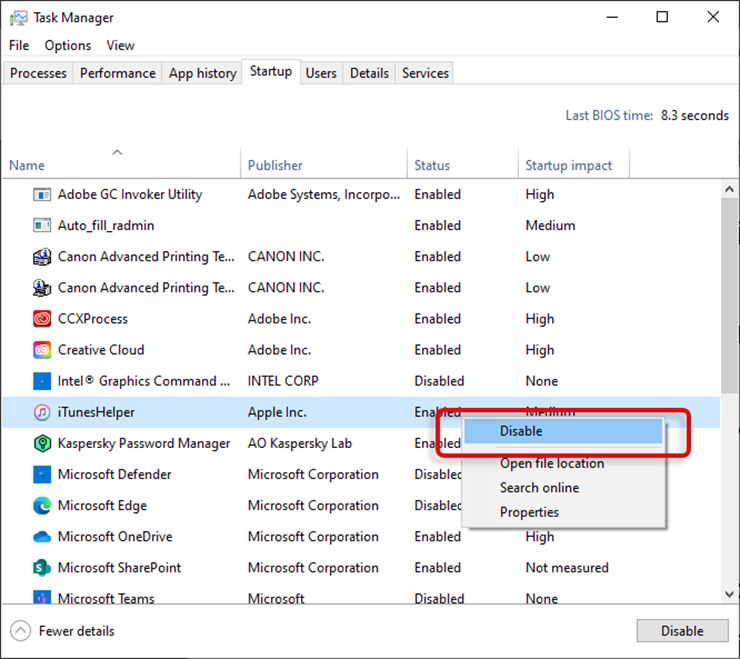Image resolution: width=740 pixels, height=659 pixels.
Task: Click the Intel Graphics Command icon
Action: pyautogui.click(x=42, y=381)
